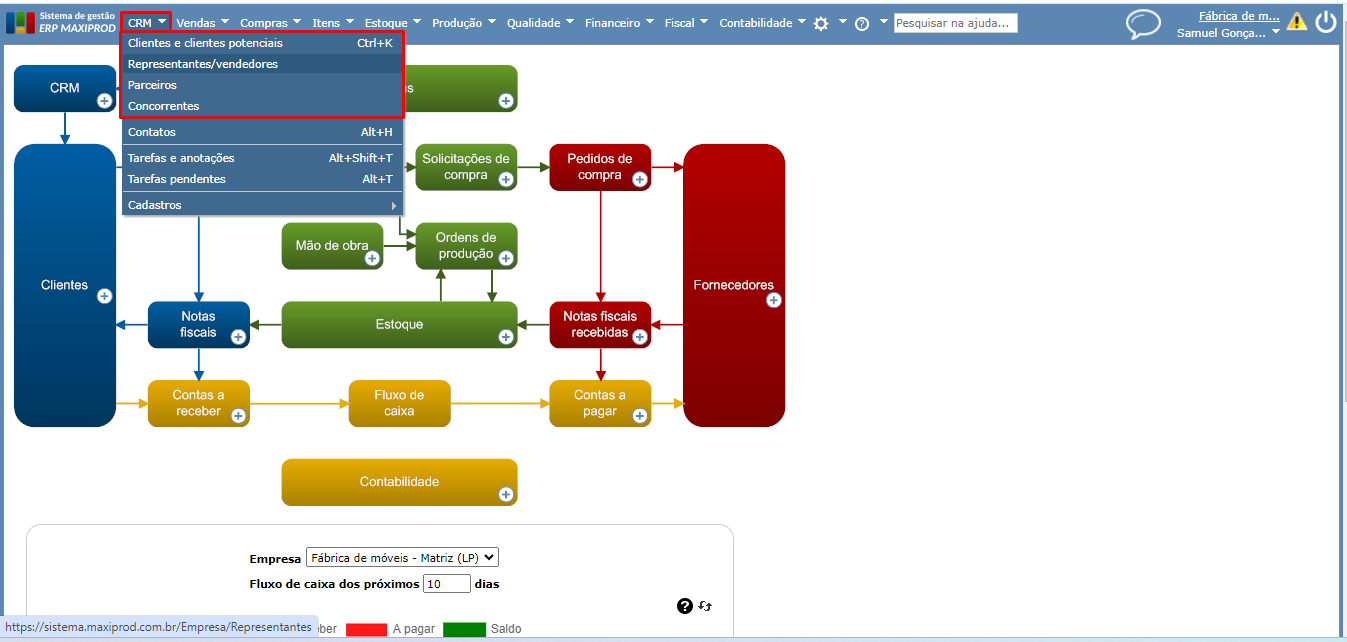Click the power logout icon
The width and height of the screenshot is (1347, 642).
1326,22
